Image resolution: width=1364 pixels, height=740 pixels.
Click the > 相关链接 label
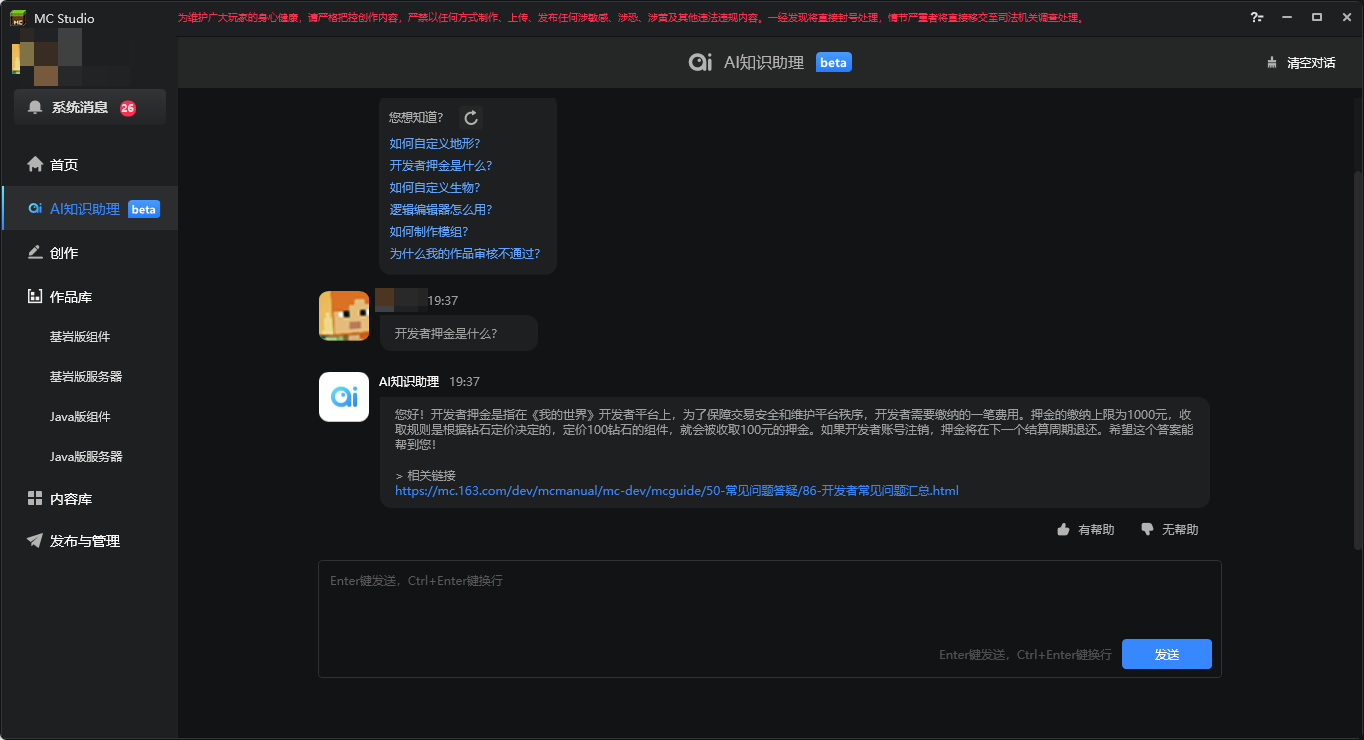[x=425, y=475]
